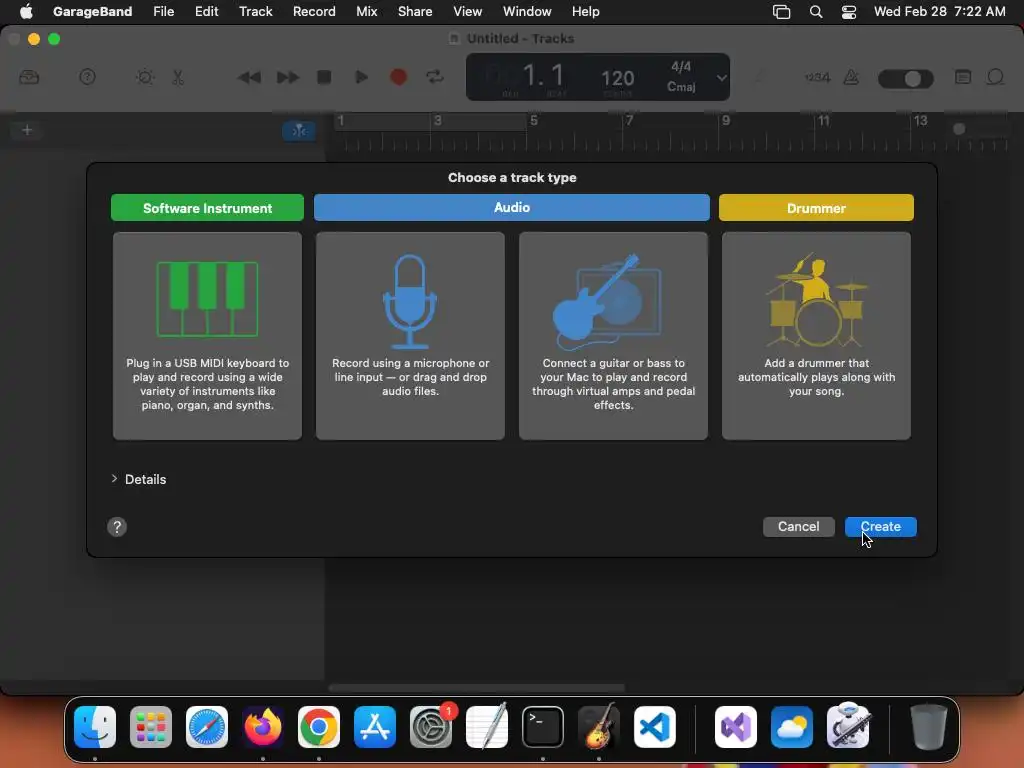Screen dimensions: 1024x768
Task: Launch Safari from the Dock
Action: pyautogui.click(x=207, y=727)
